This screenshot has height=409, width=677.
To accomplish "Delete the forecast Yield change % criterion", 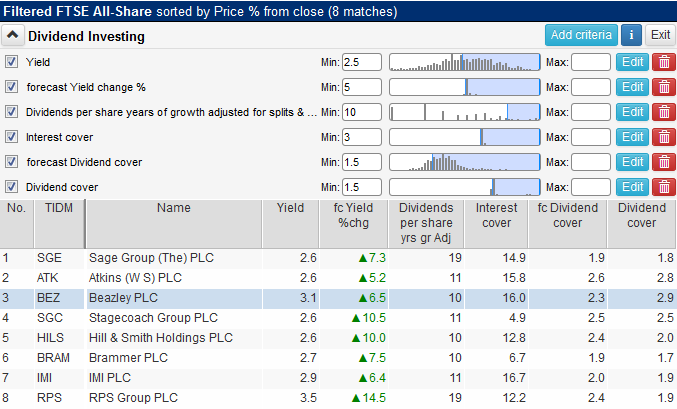I will pyautogui.click(x=664, y=87).
